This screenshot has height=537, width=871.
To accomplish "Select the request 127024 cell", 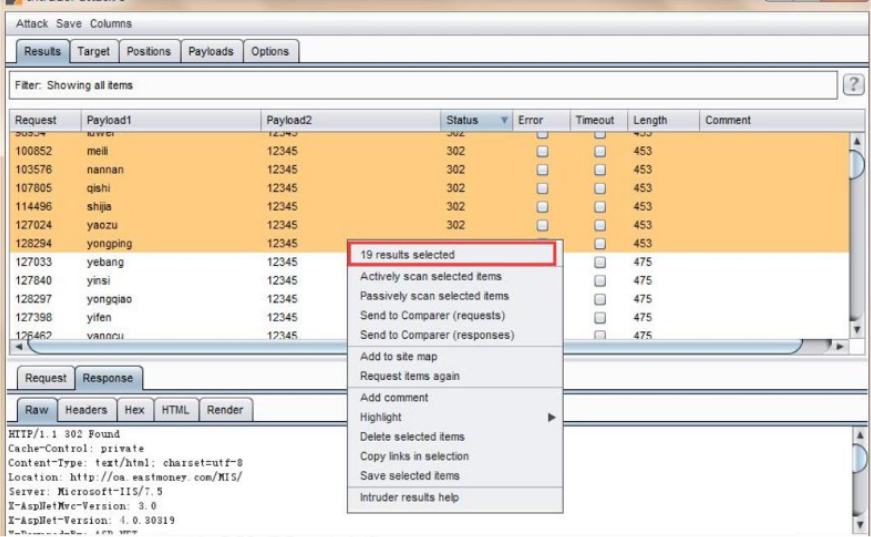I will pos(33,225).
